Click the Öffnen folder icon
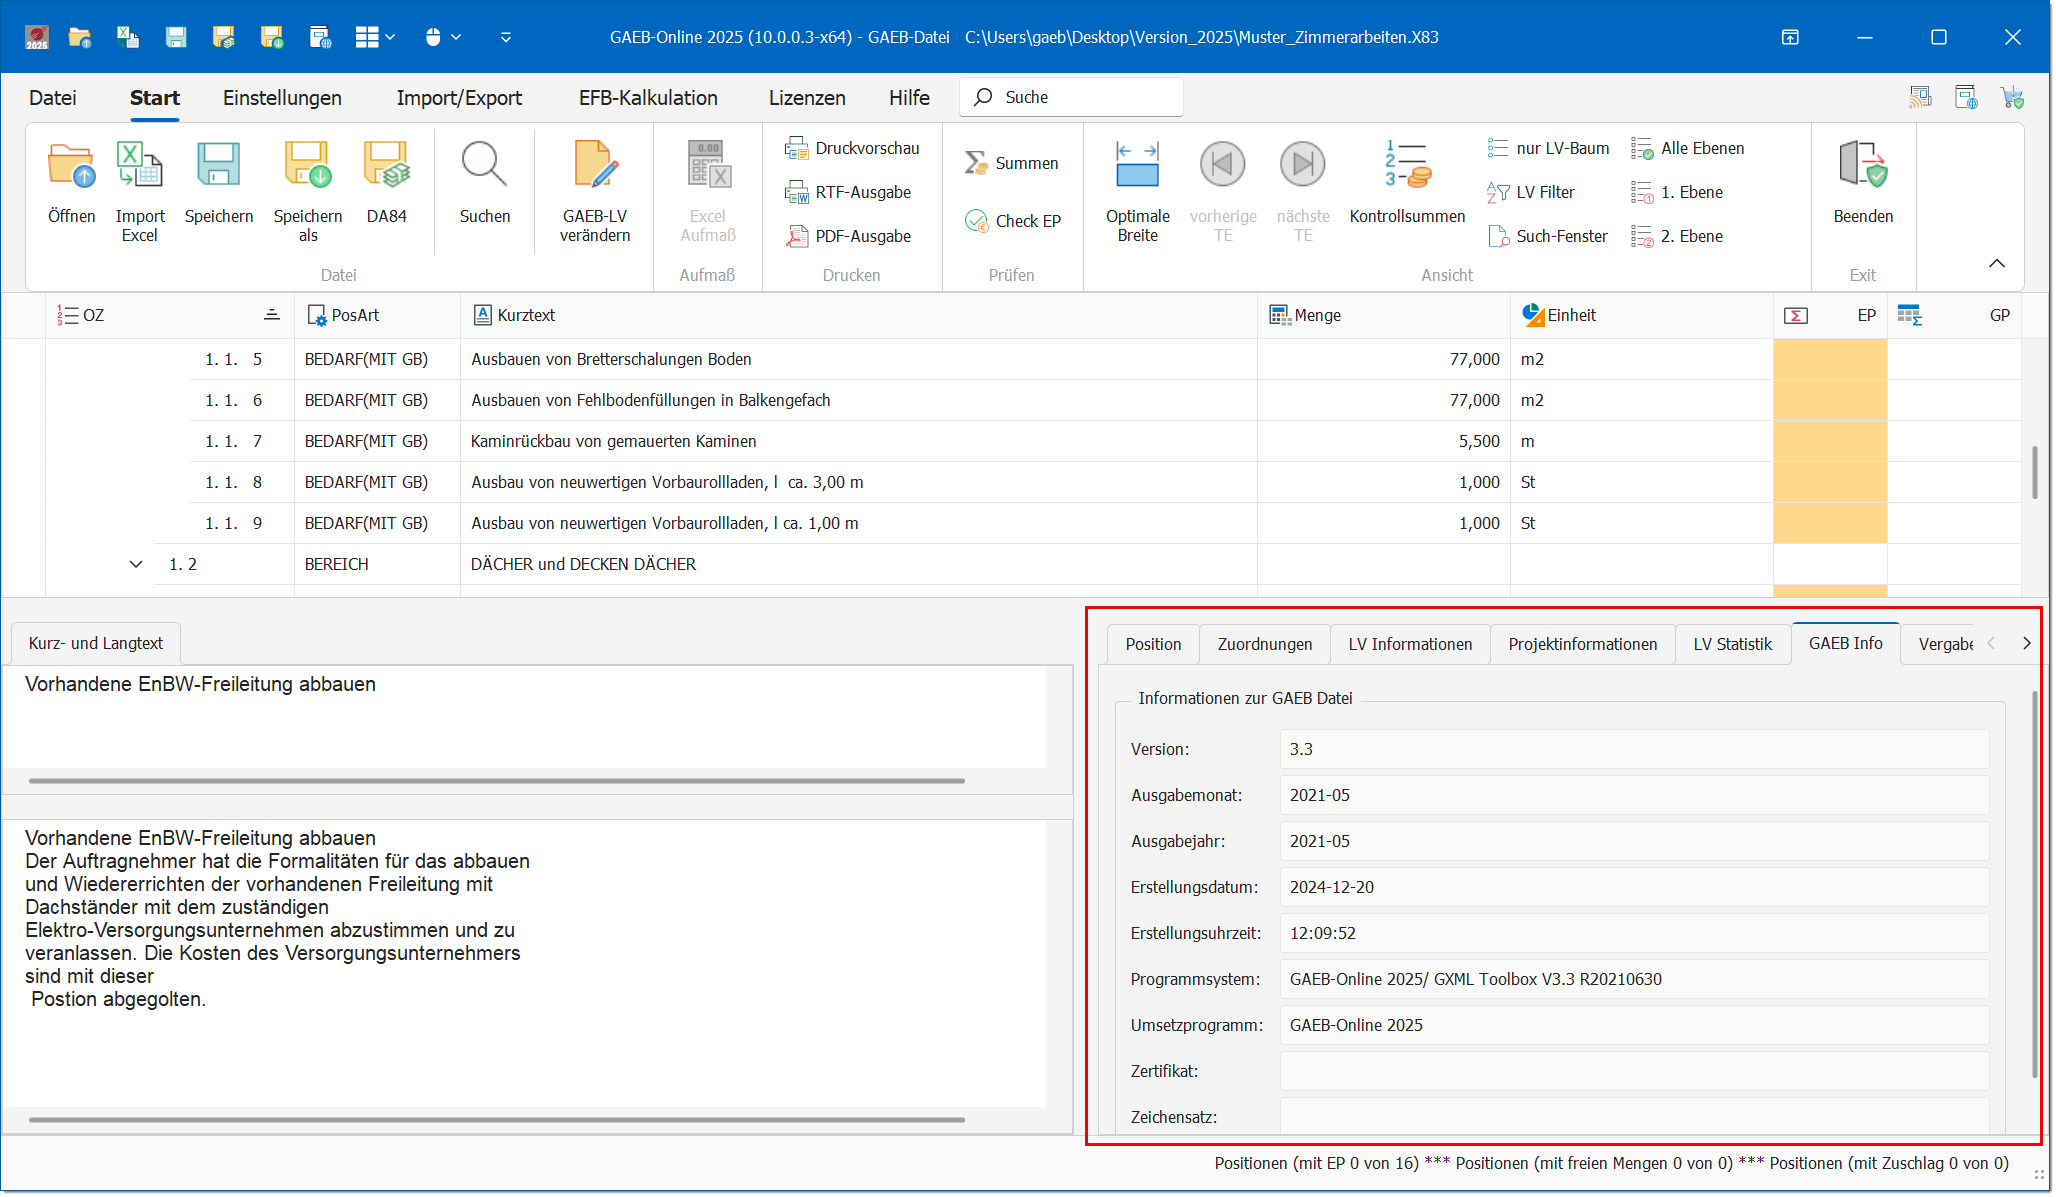 [x=71, y=166]
